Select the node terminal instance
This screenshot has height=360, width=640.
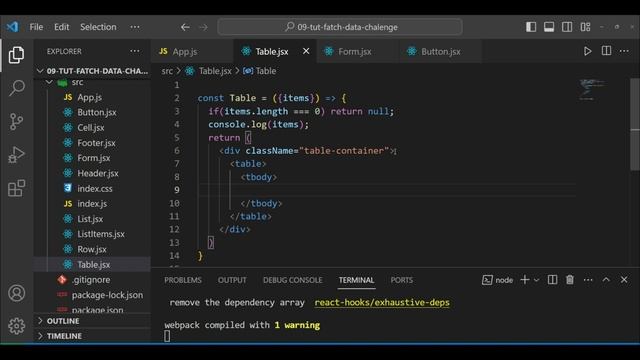(x=498, y=280)
